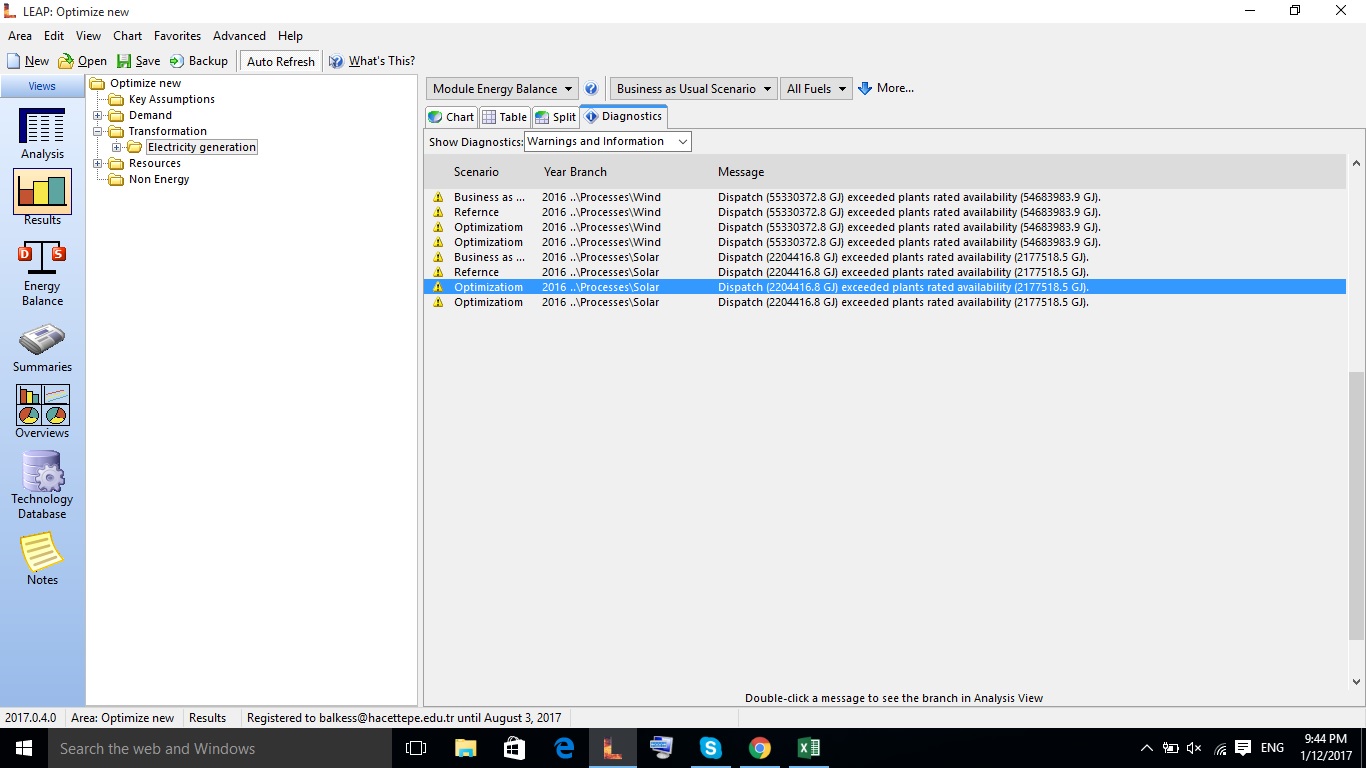The height and width of the screenshot is (768, 1366).
Task: Switch to Results view icon
Action: [42, 198]
